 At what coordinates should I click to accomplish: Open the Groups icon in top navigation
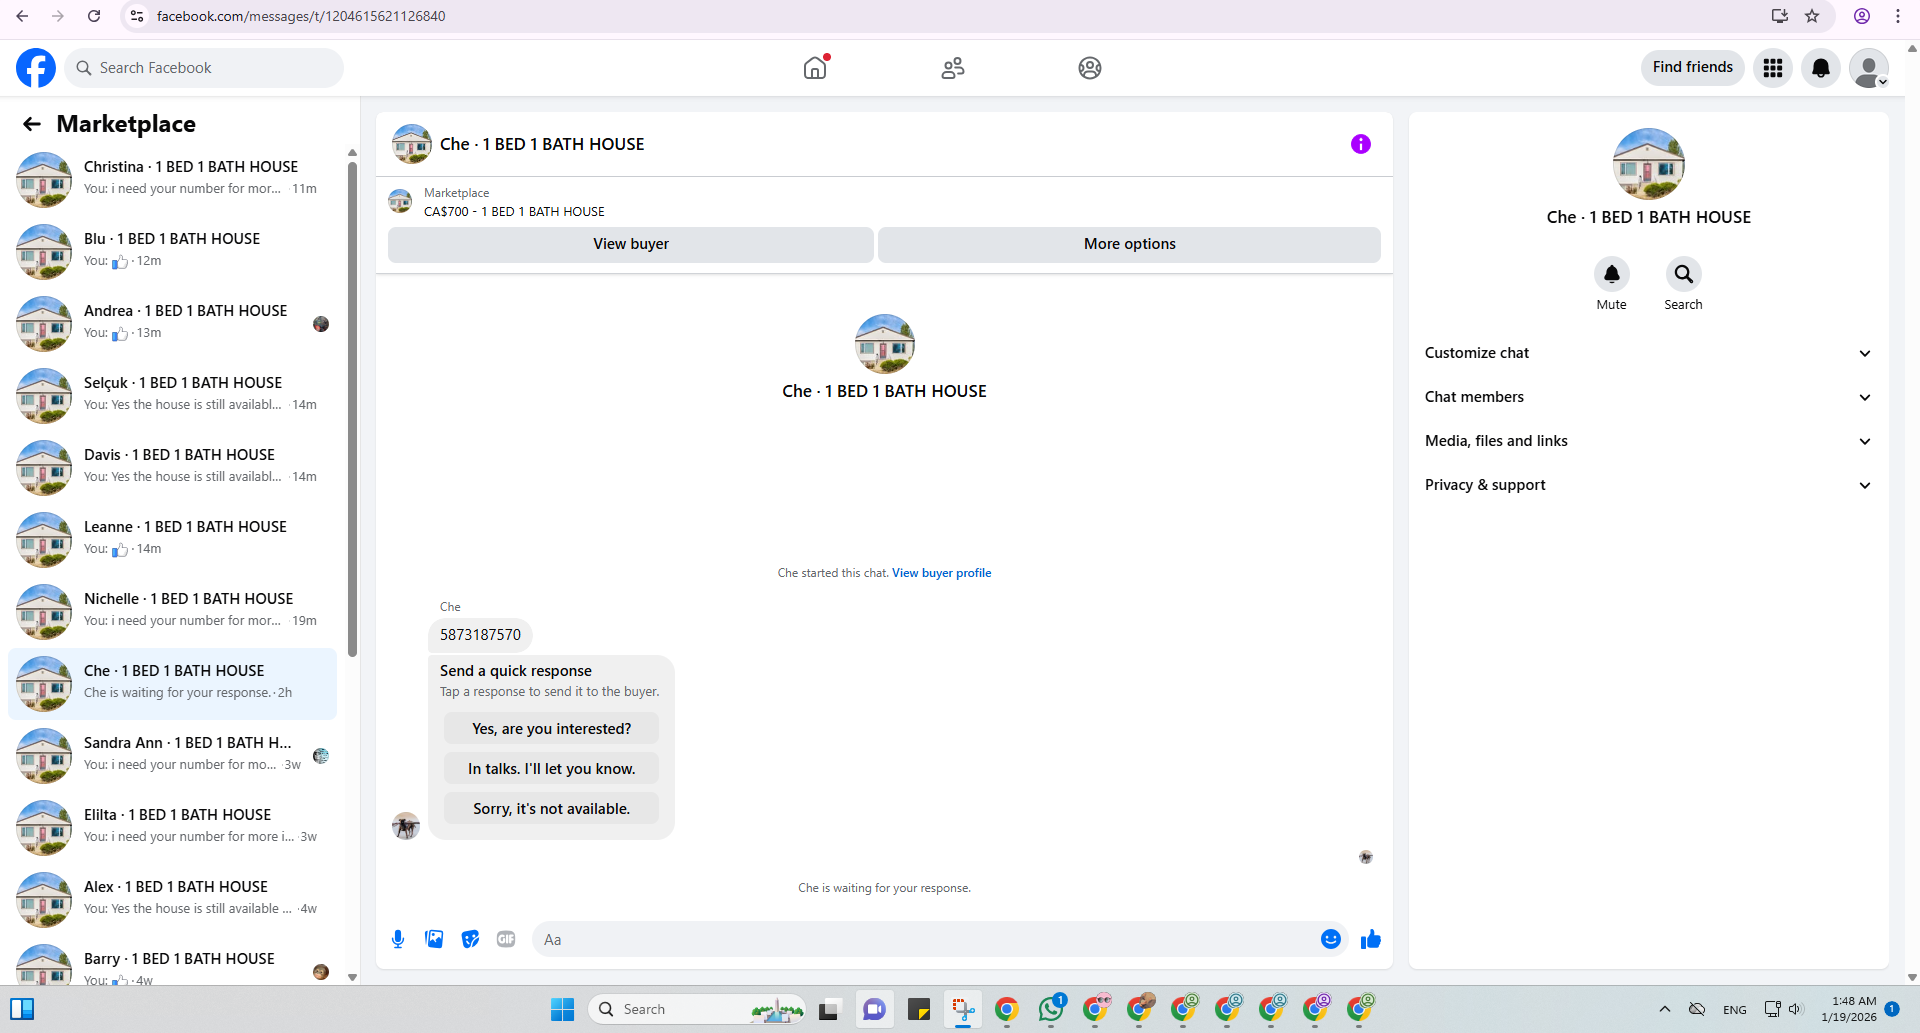(x=1090, y=68)
